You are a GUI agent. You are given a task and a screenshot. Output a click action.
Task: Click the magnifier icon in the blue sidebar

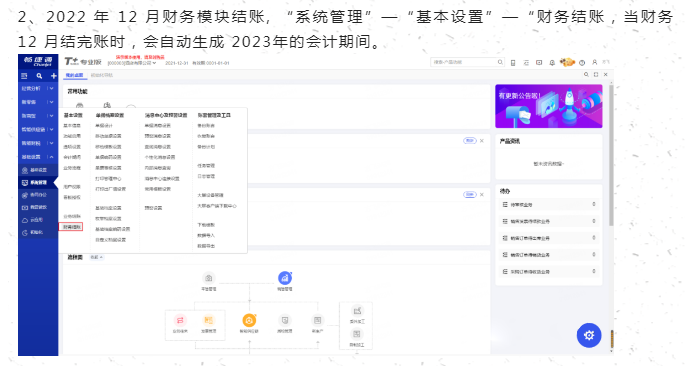click(39, 76)
